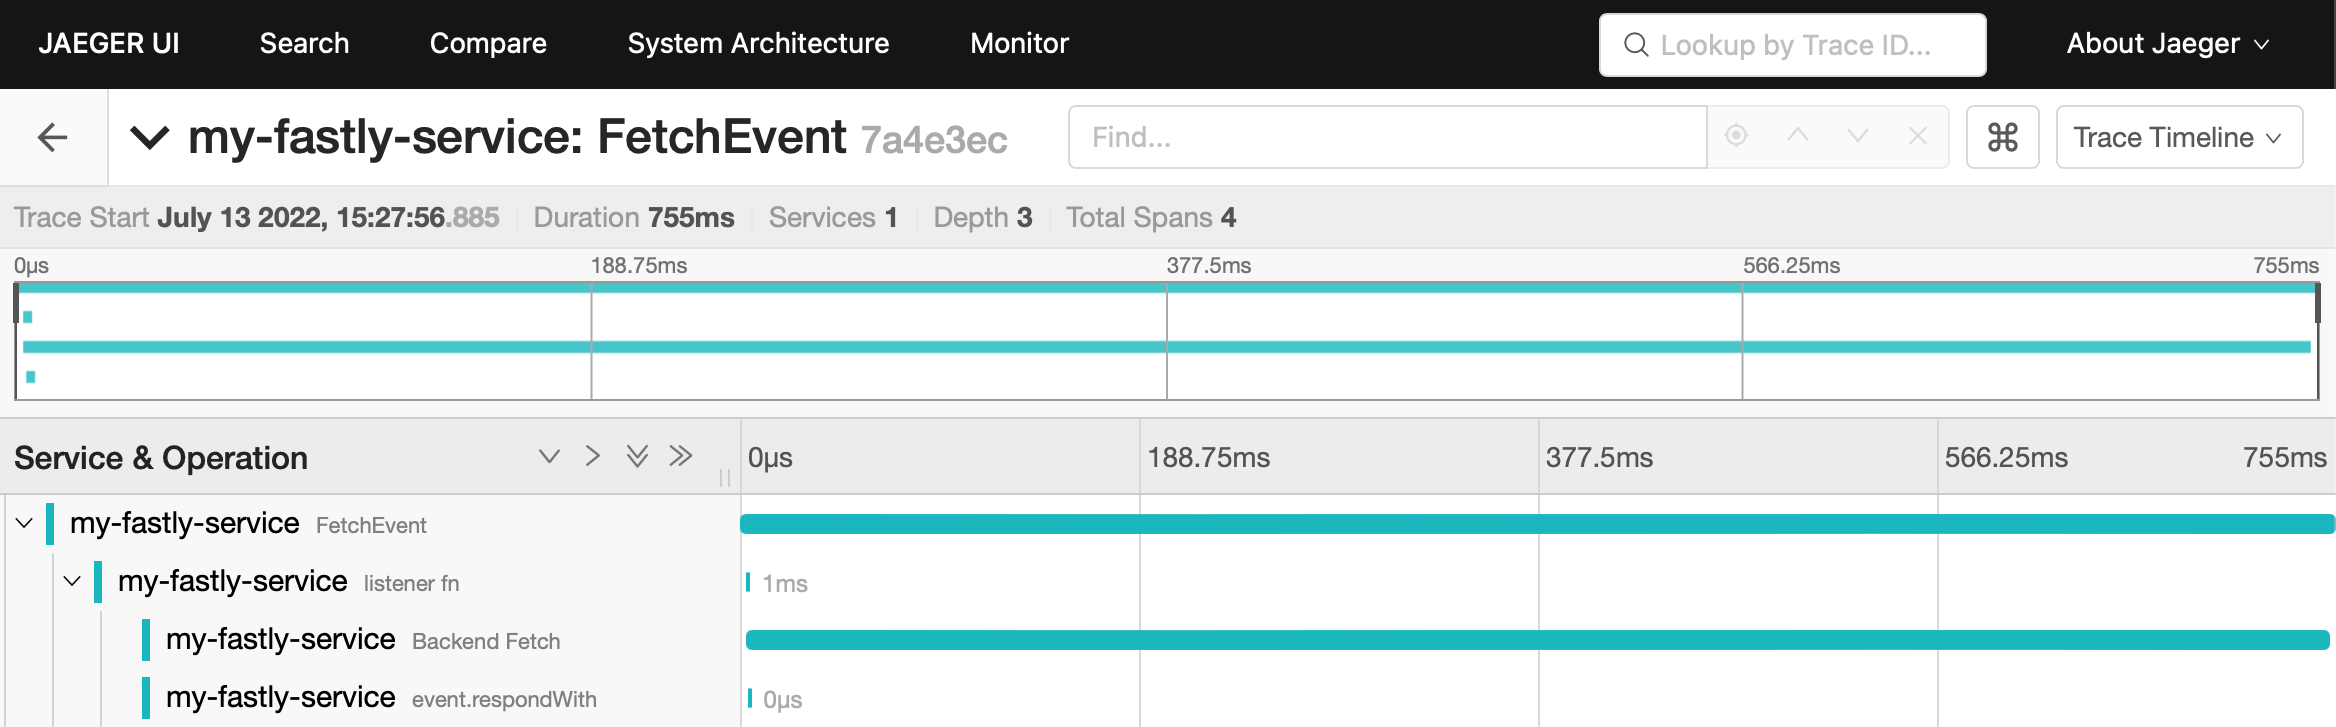Open the System Architecture page
Viewport: 2336px width, 727px height.
point(758,44)
